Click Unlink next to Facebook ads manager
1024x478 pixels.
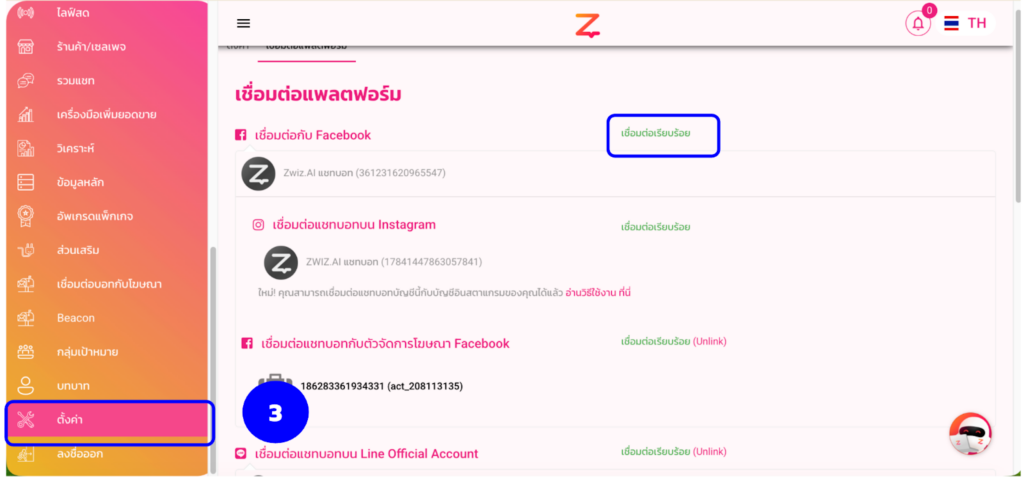[709, 342]
